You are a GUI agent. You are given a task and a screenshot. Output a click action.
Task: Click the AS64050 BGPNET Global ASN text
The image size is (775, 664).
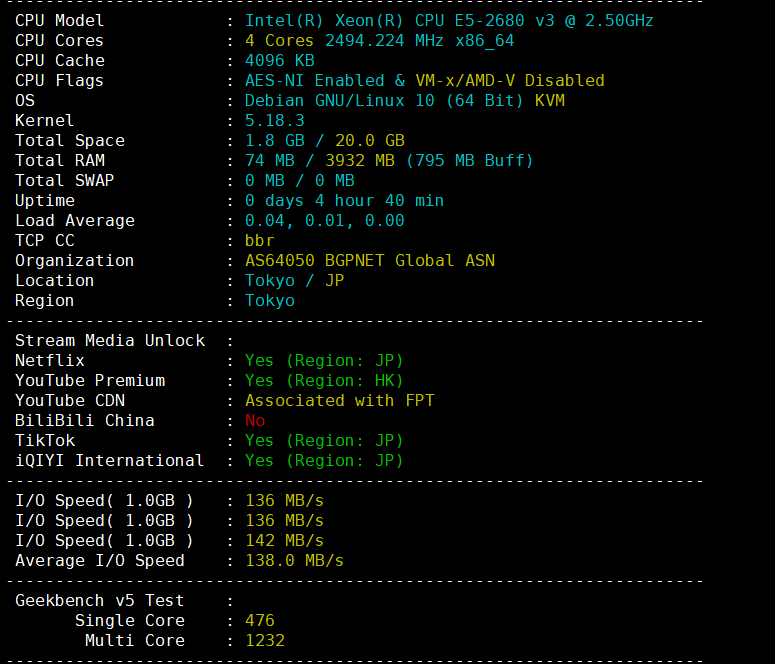[369, 260]
